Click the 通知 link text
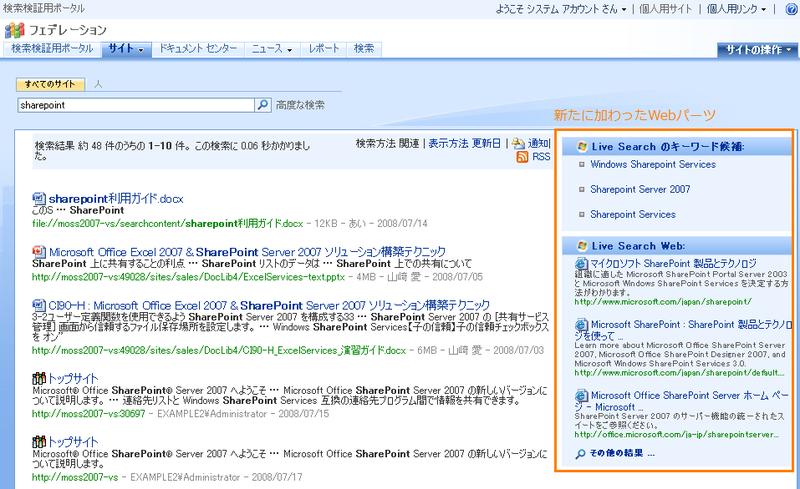The width and height of the screenshot is (800, 489). tap(538, 143)
